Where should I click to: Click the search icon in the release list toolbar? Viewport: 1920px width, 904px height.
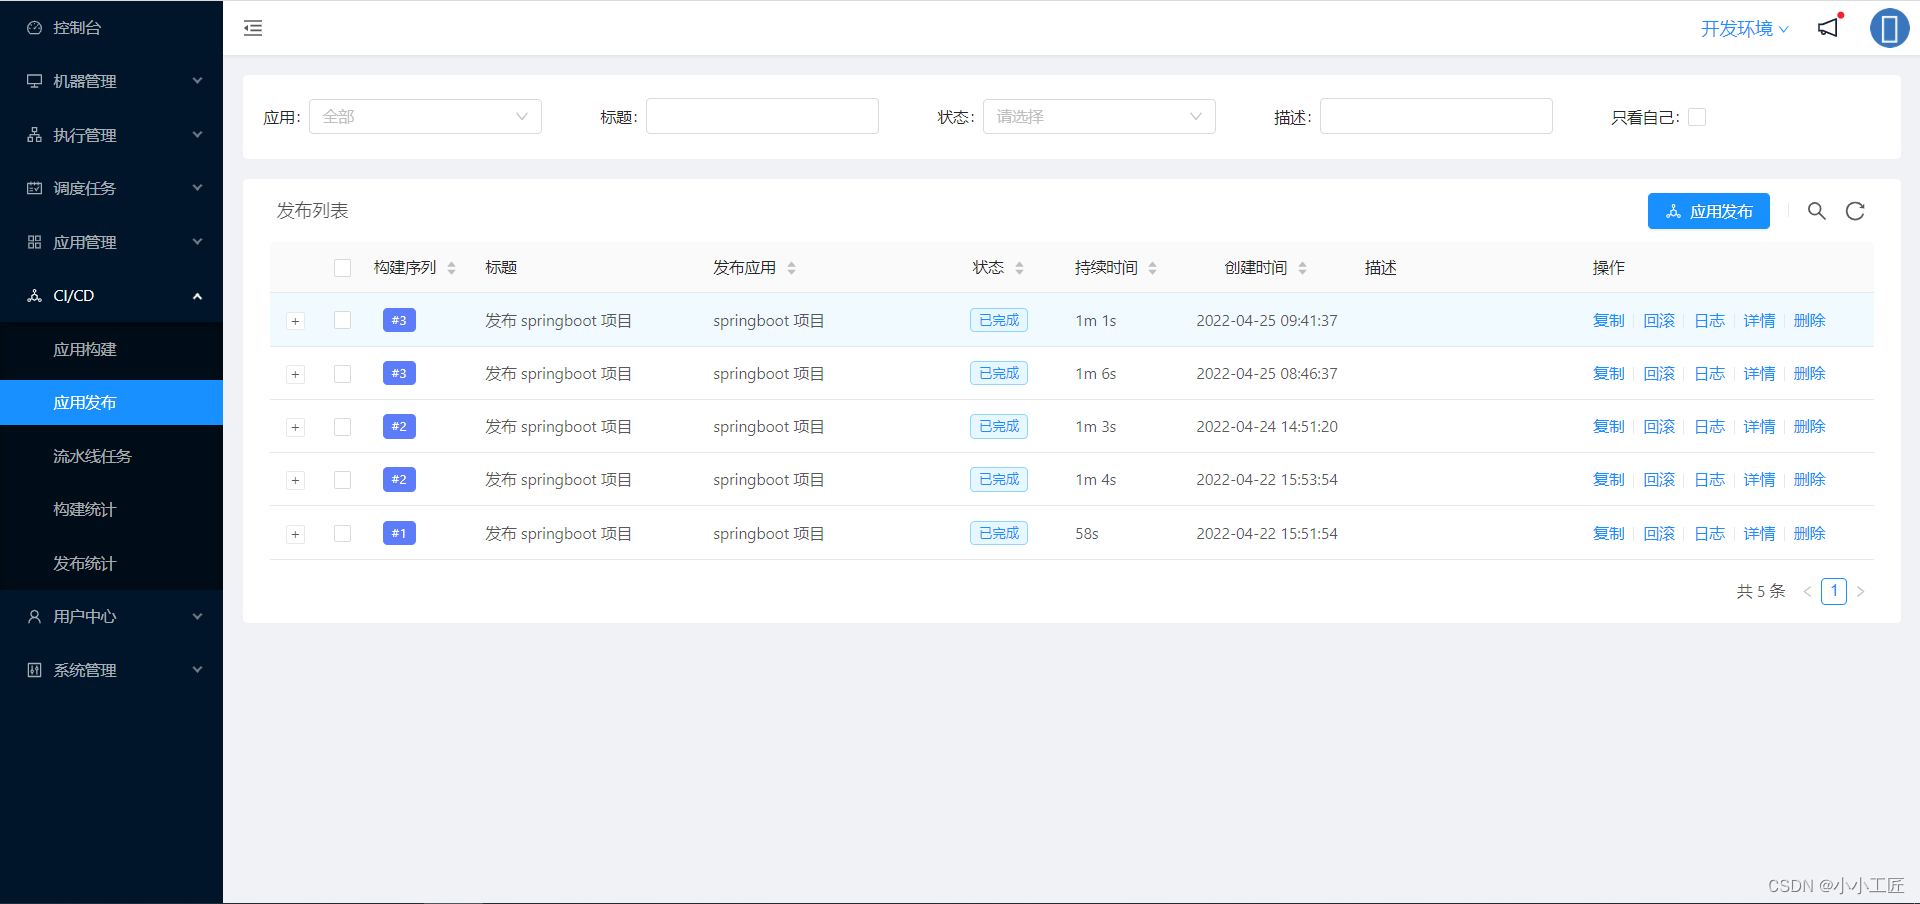(x=1817, y=211)
